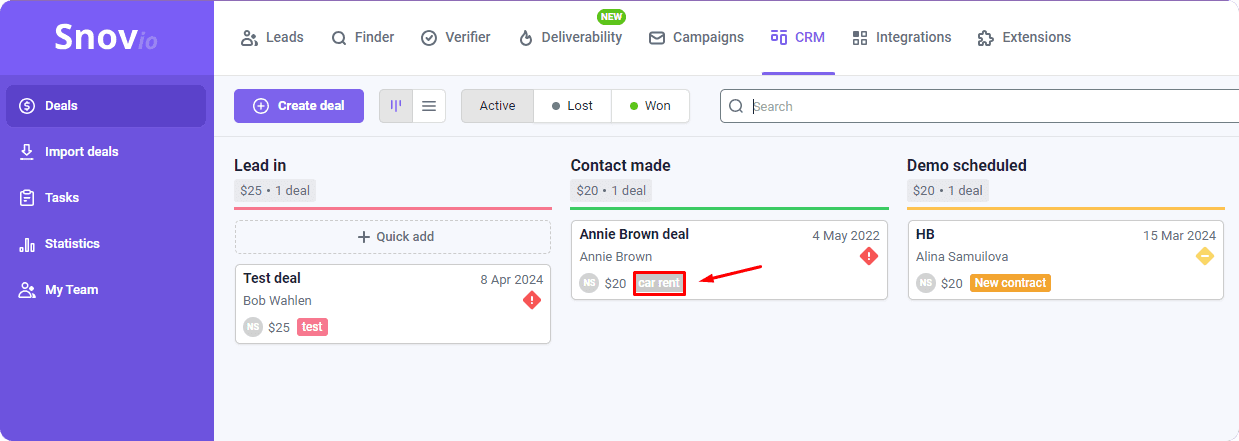Switch to kanban board view icon
Screen dimensions: 1239x441
396,106
